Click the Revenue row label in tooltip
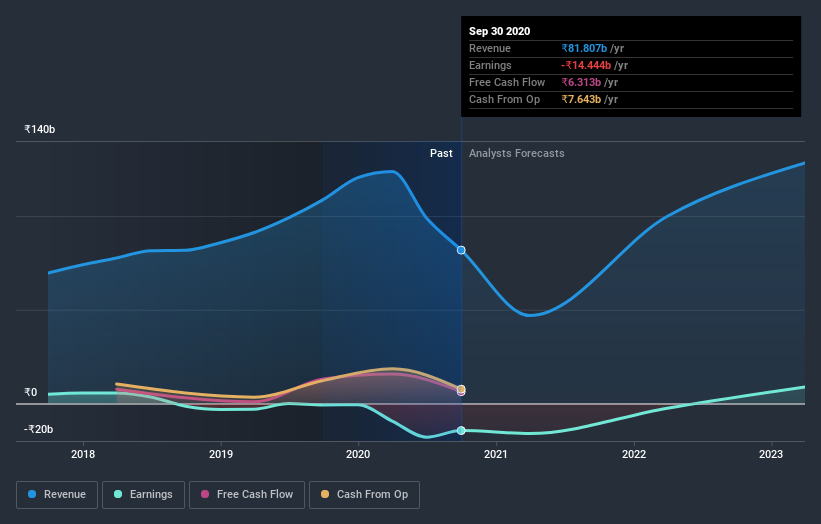Image resolution: width=821 pixels, height=524 pixels. pyautogui.click(x=490, y=48)
